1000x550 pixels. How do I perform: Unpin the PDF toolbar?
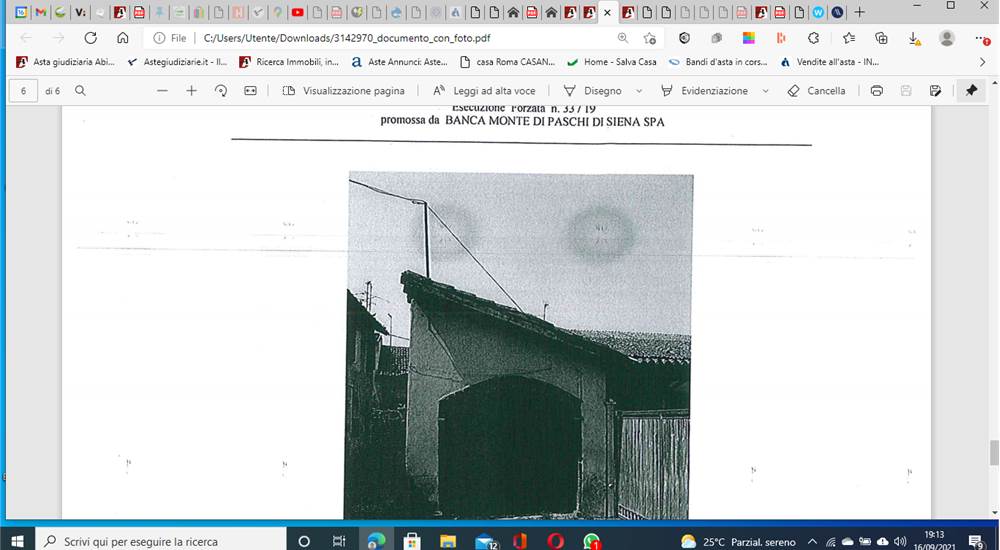pos(971,91)
